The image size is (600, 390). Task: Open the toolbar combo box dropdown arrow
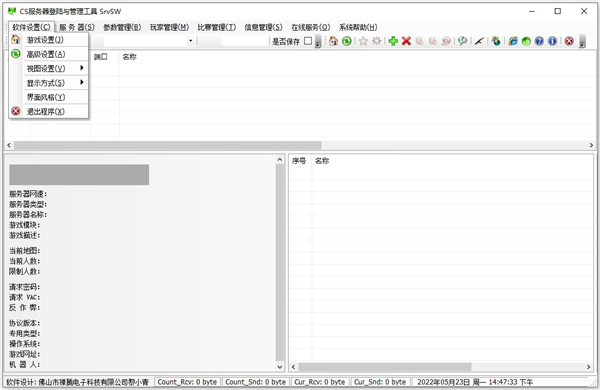(190, 41)
